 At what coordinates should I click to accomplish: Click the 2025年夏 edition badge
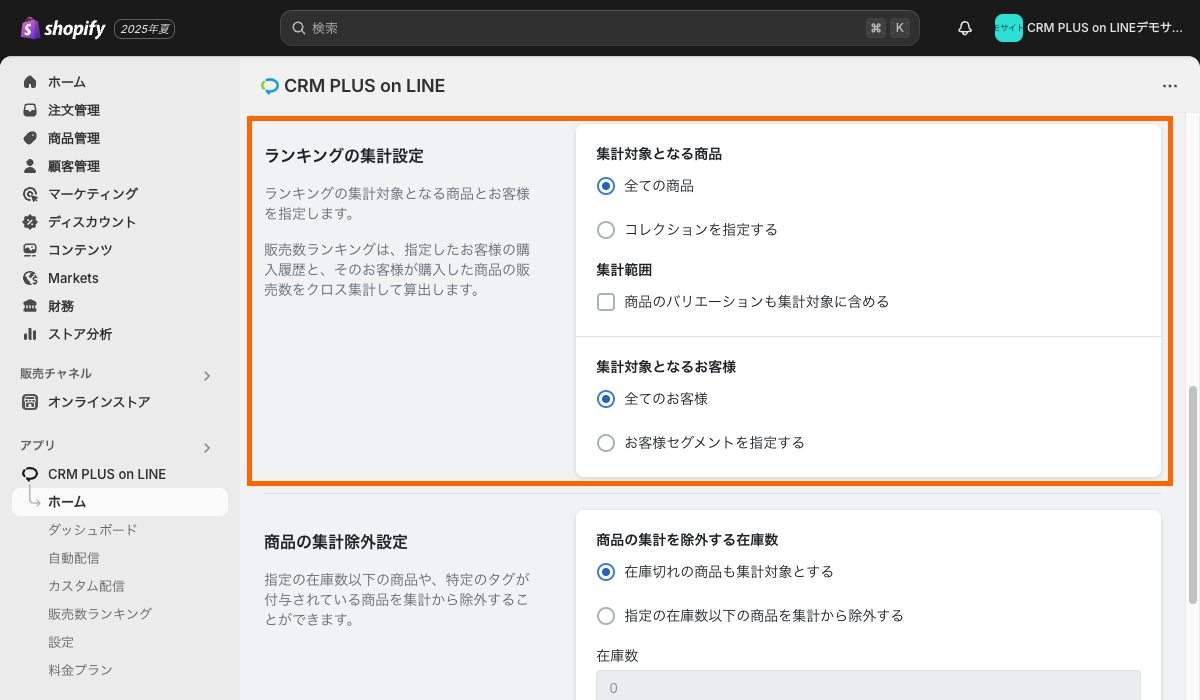[145, 29]
